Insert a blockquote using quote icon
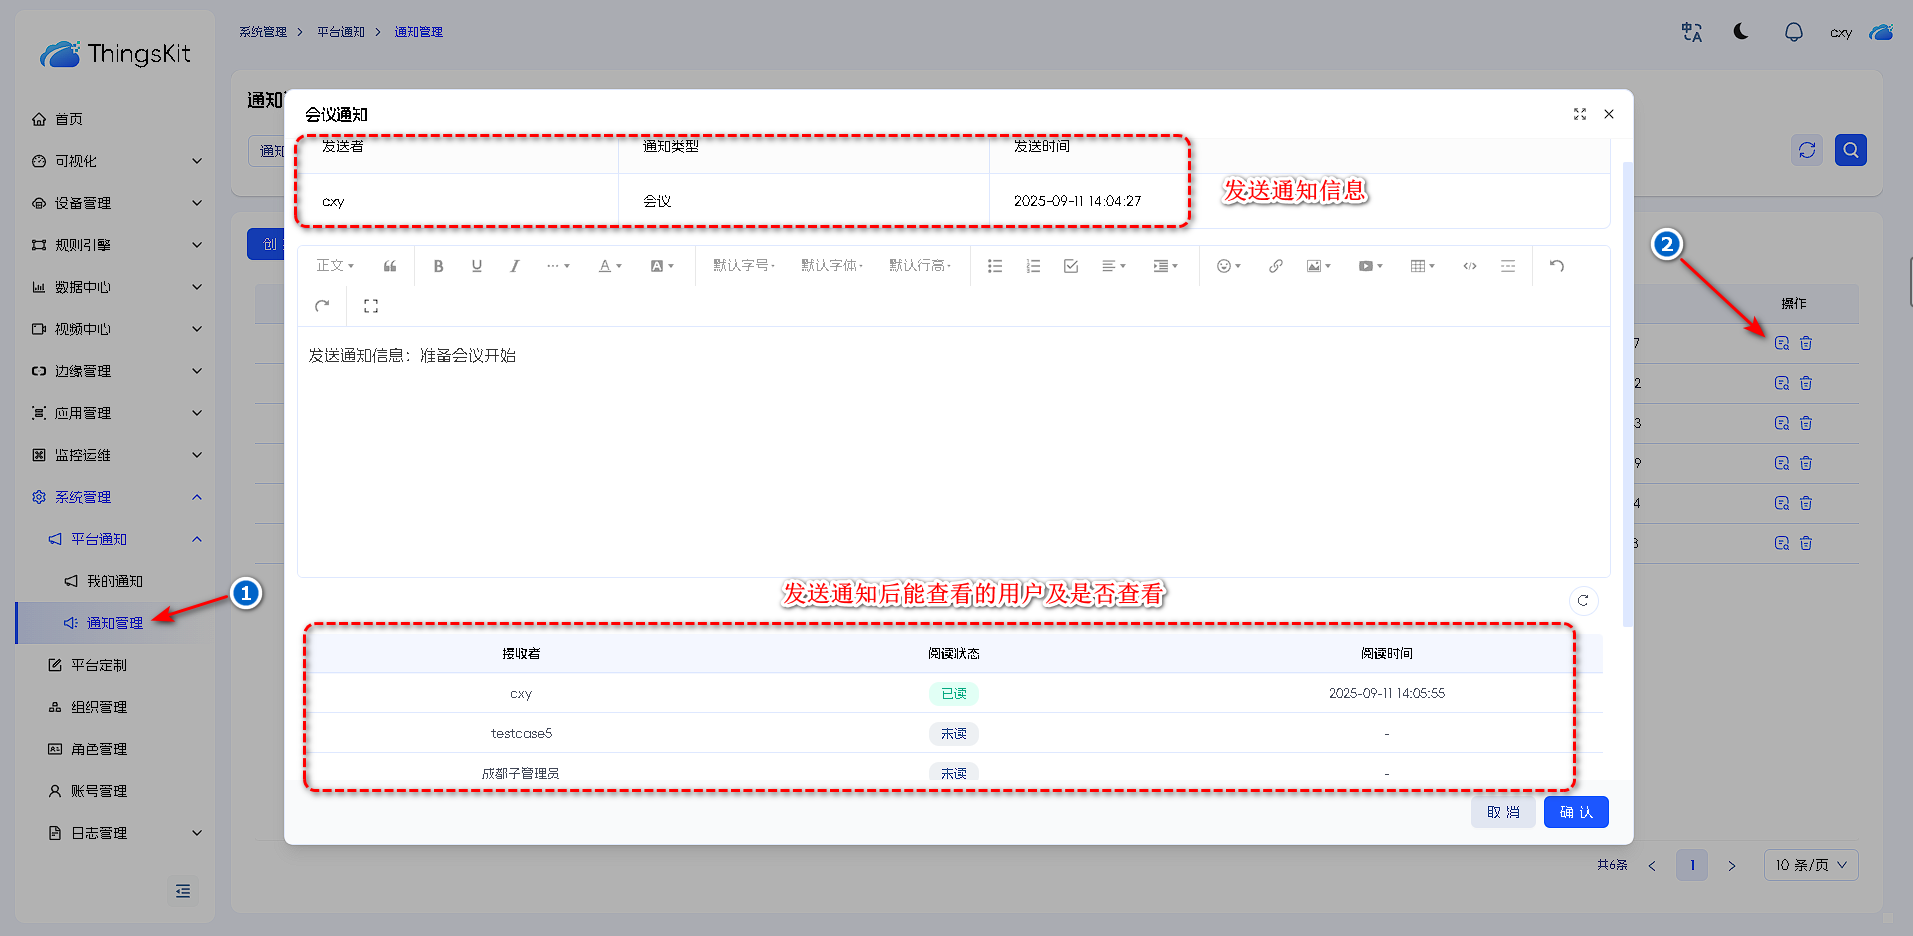 pos(390,266)
